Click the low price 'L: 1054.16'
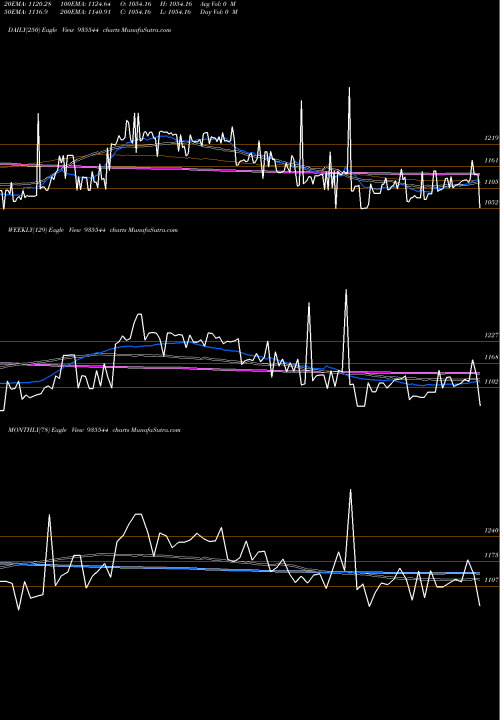The image size is (500, 720). pos(176,12)
